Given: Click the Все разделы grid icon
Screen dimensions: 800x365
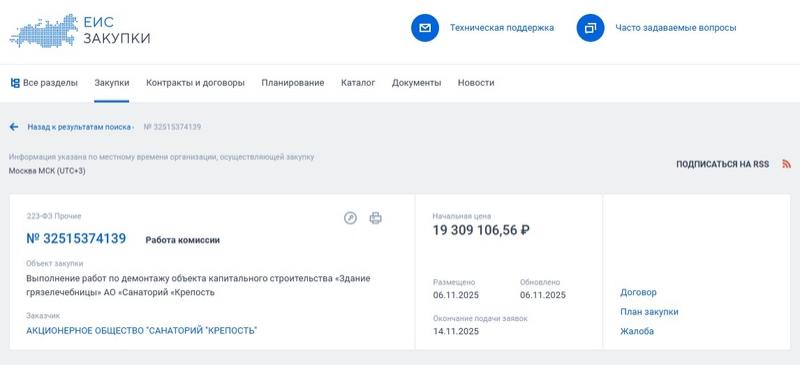Looking at the screenshot, I should (15, 83).
